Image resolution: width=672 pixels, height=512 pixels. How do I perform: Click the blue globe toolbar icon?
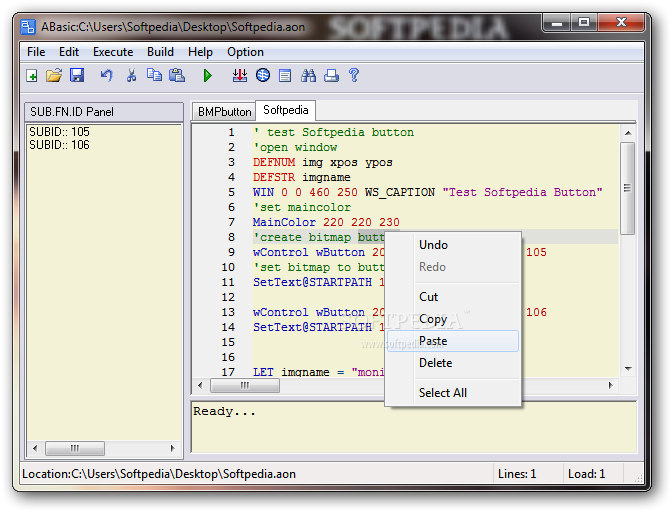click(x=263, y=75)
